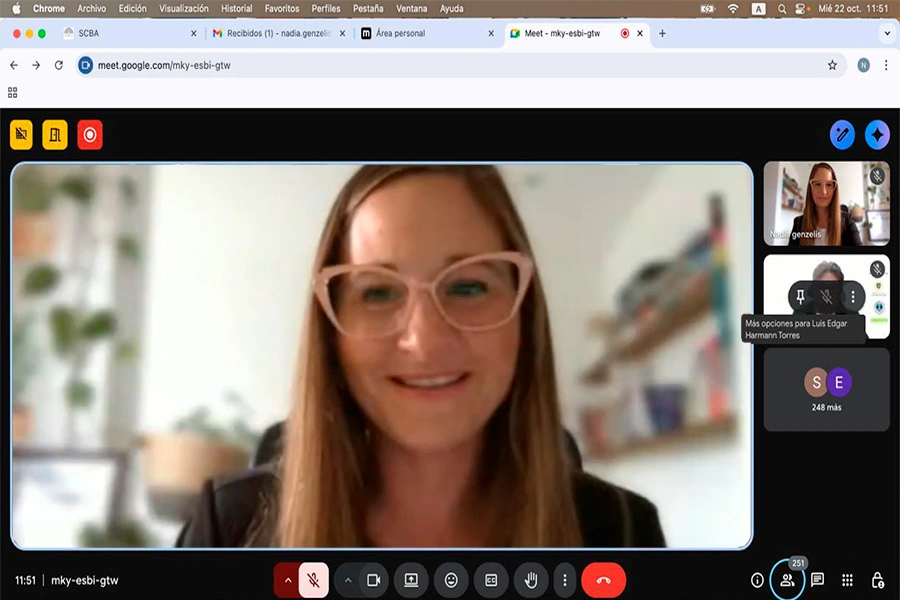Open the meeting details info icon

[757, 580]
